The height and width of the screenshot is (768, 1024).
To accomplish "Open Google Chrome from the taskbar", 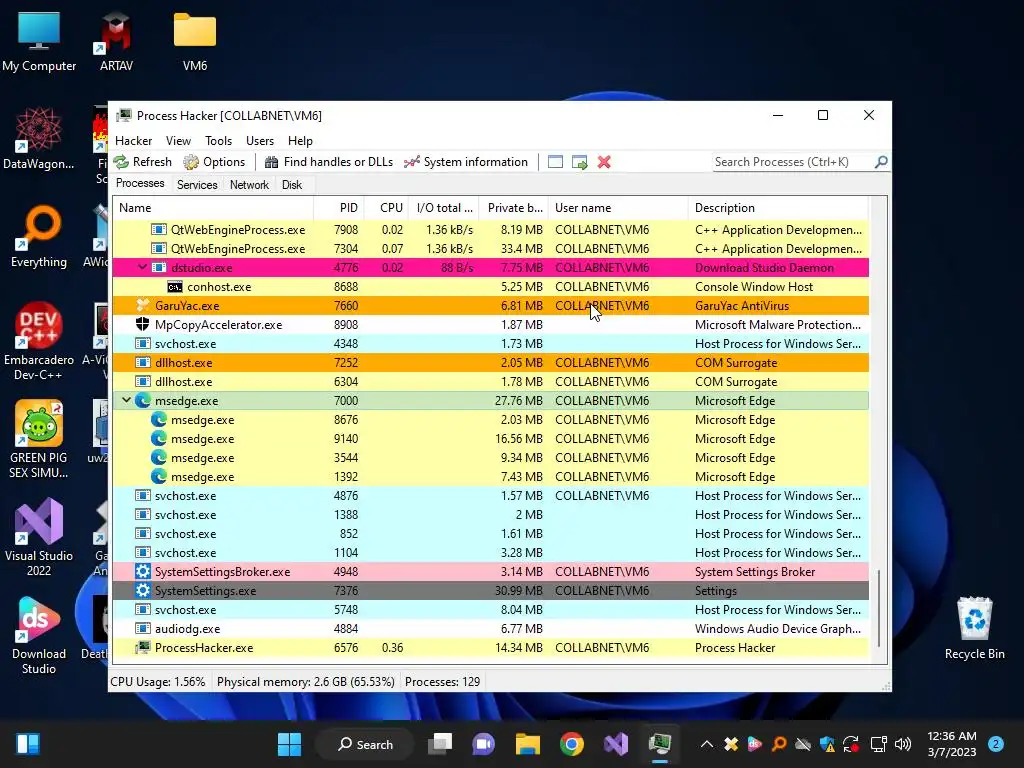I will point(571,744).
